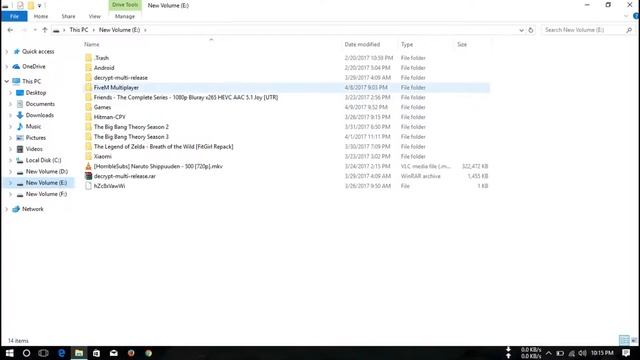Select the Games folder name
The height and width of the screenshot is (360, 640).
(x=102, y=107)
